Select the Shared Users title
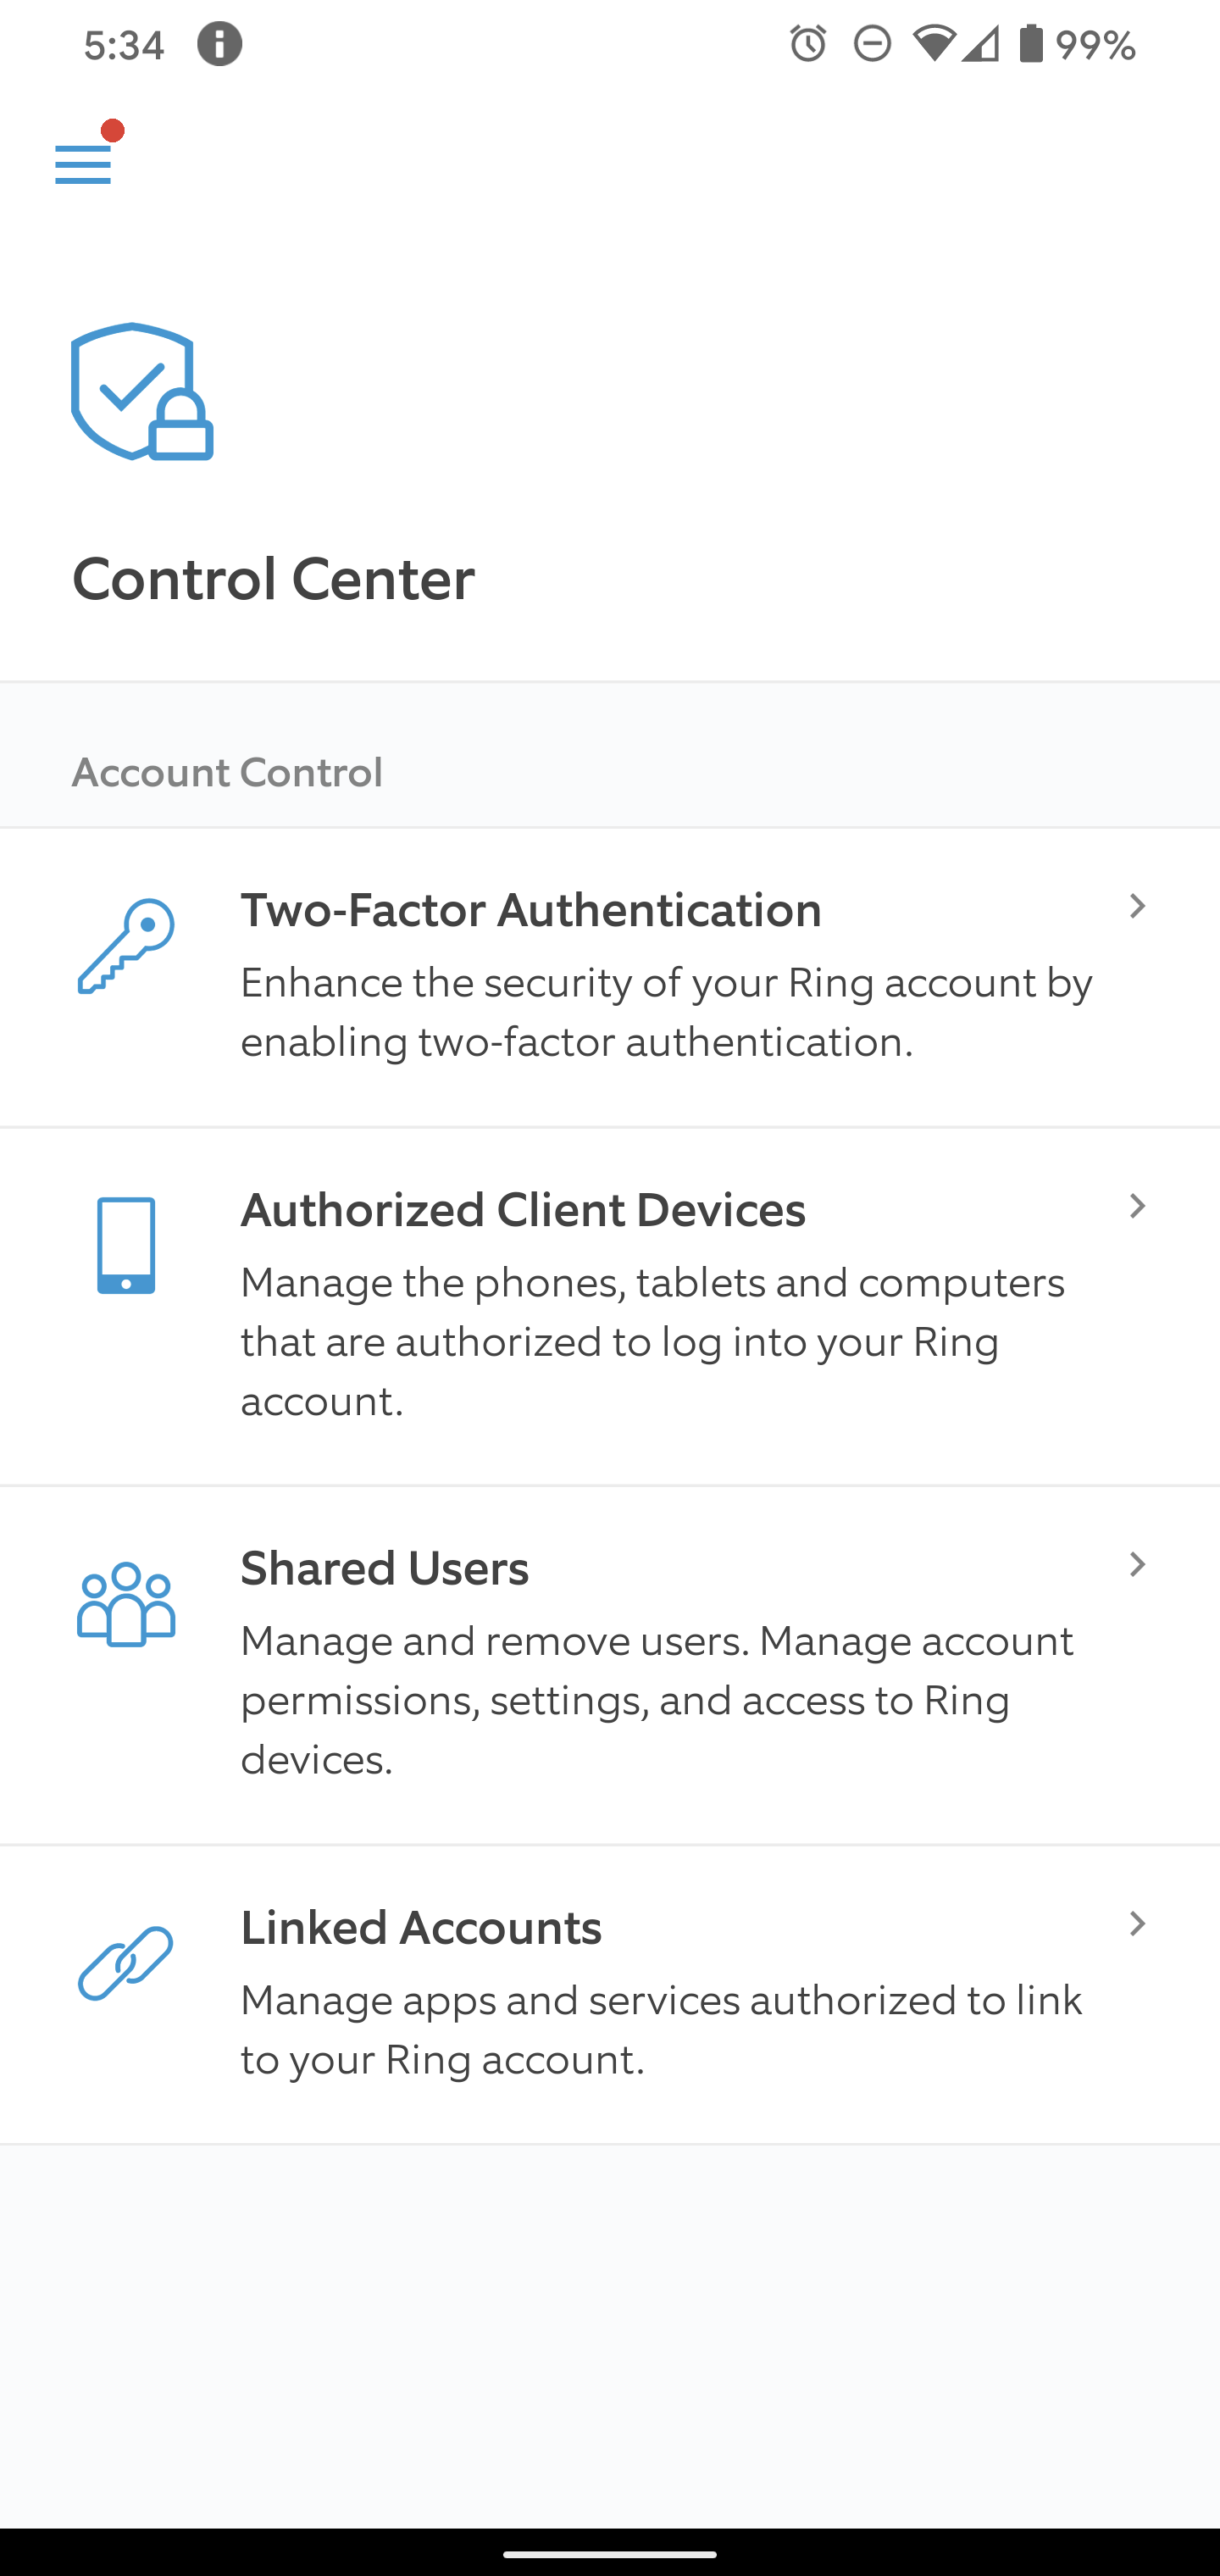 [385, 1568]
